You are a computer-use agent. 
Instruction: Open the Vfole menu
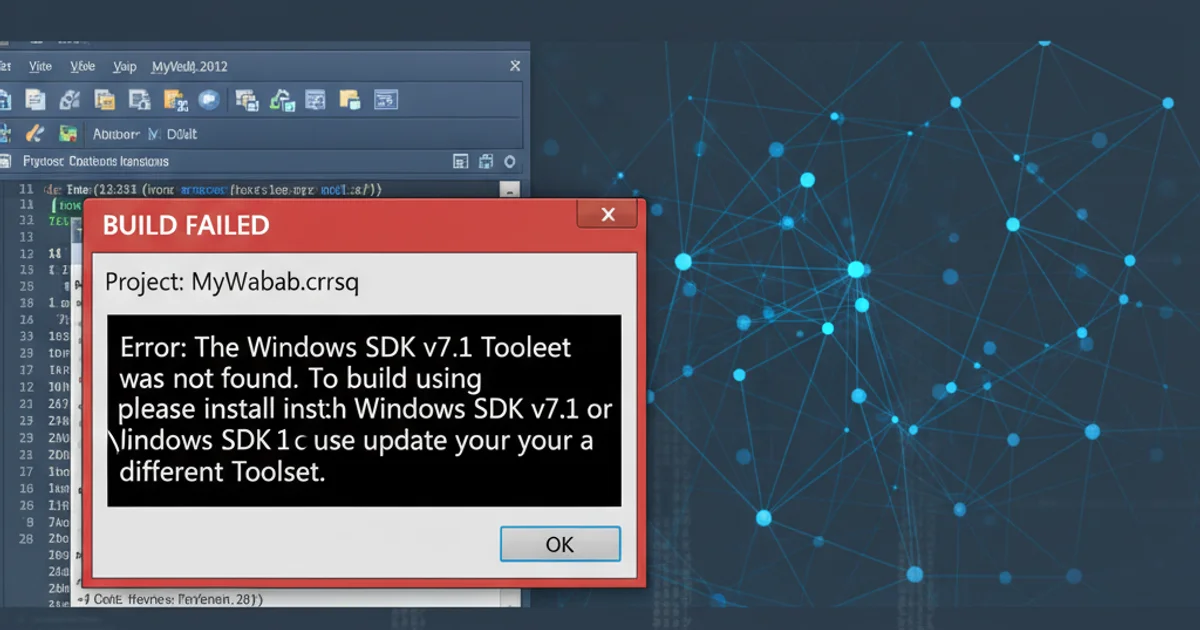pyautogui.click(x=83, y=67)
